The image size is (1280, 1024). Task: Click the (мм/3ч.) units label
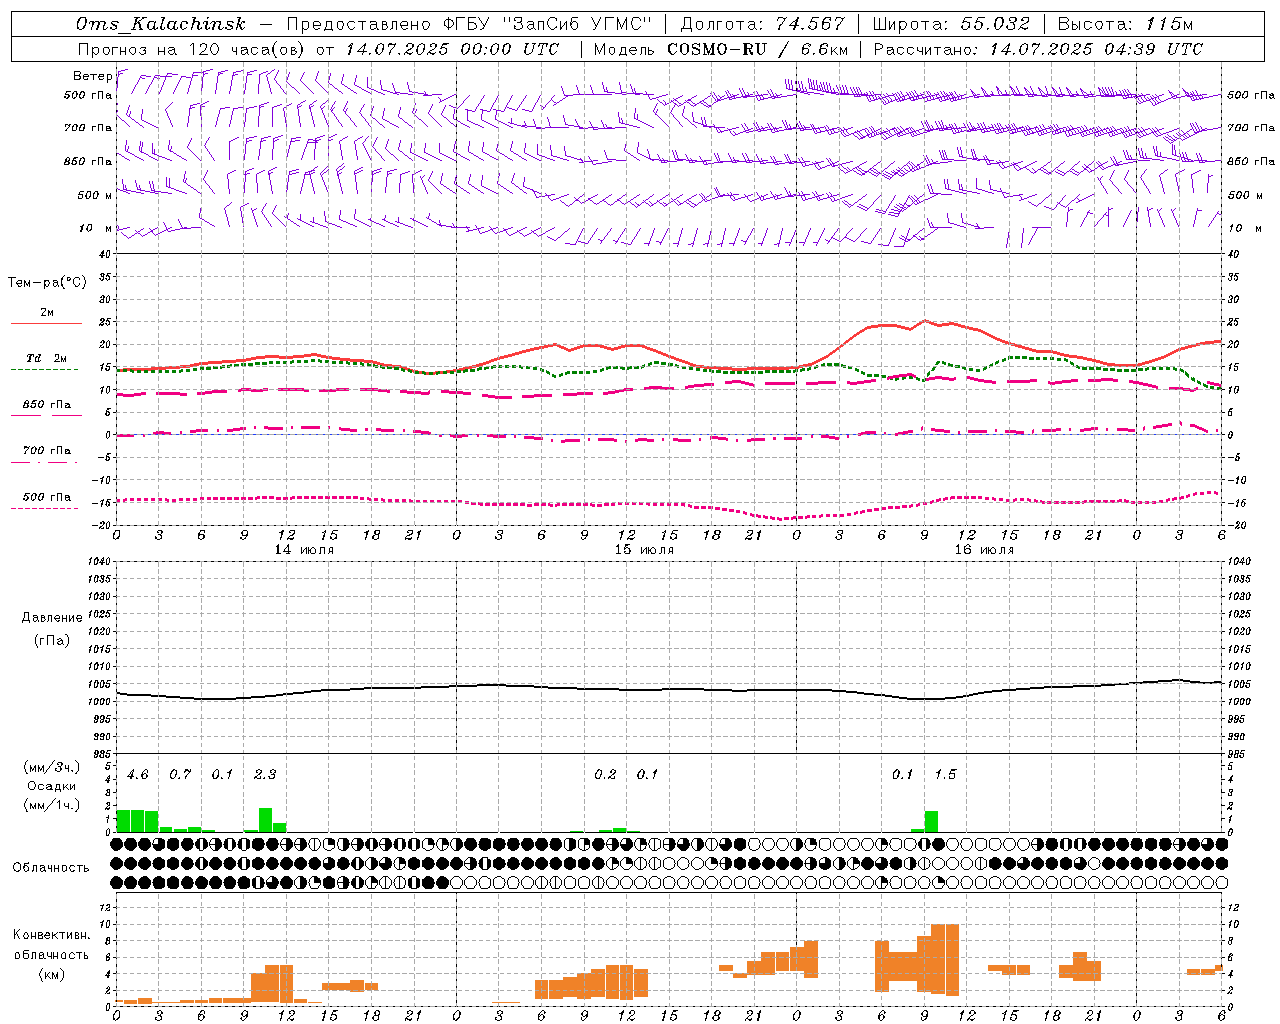point(52,768)
